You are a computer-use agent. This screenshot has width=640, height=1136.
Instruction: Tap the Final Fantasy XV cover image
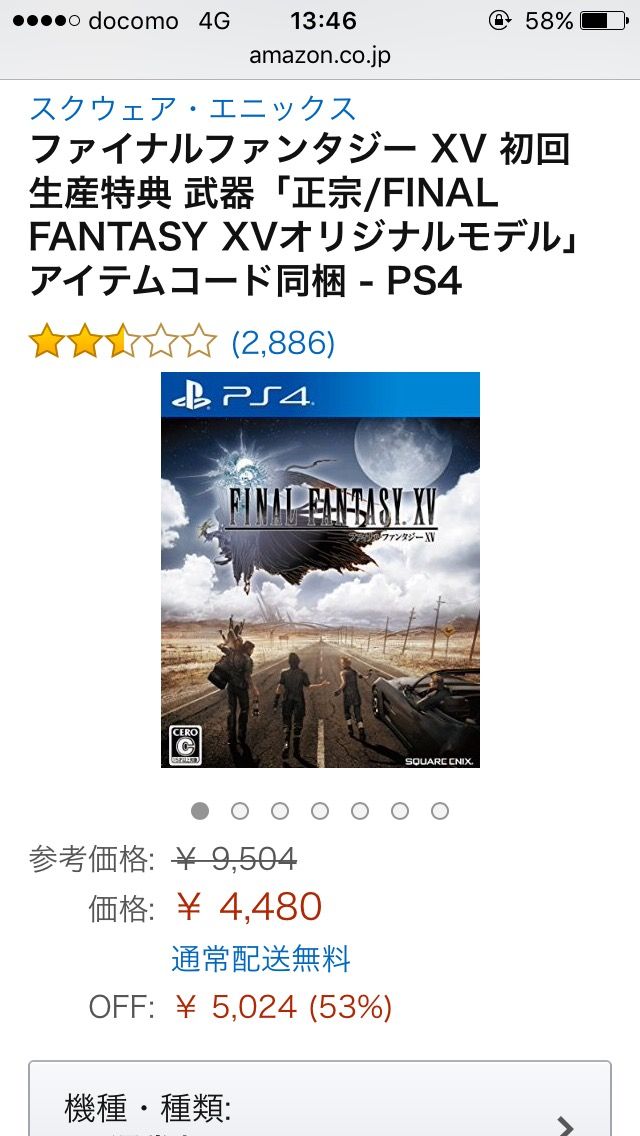click(x=320, y=569)
